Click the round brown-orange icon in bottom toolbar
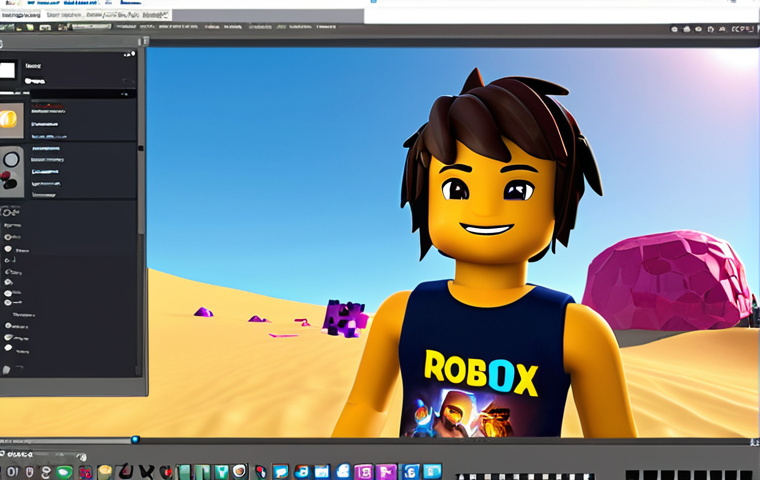The width and height of the screenshot is (760, 480). [x=239, y=471]
